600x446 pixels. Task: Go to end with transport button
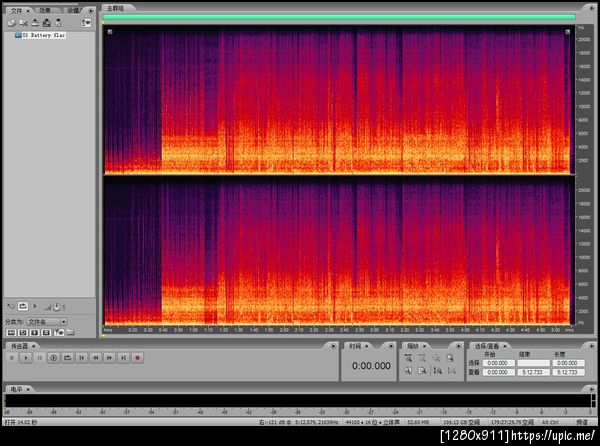[123, 358]
